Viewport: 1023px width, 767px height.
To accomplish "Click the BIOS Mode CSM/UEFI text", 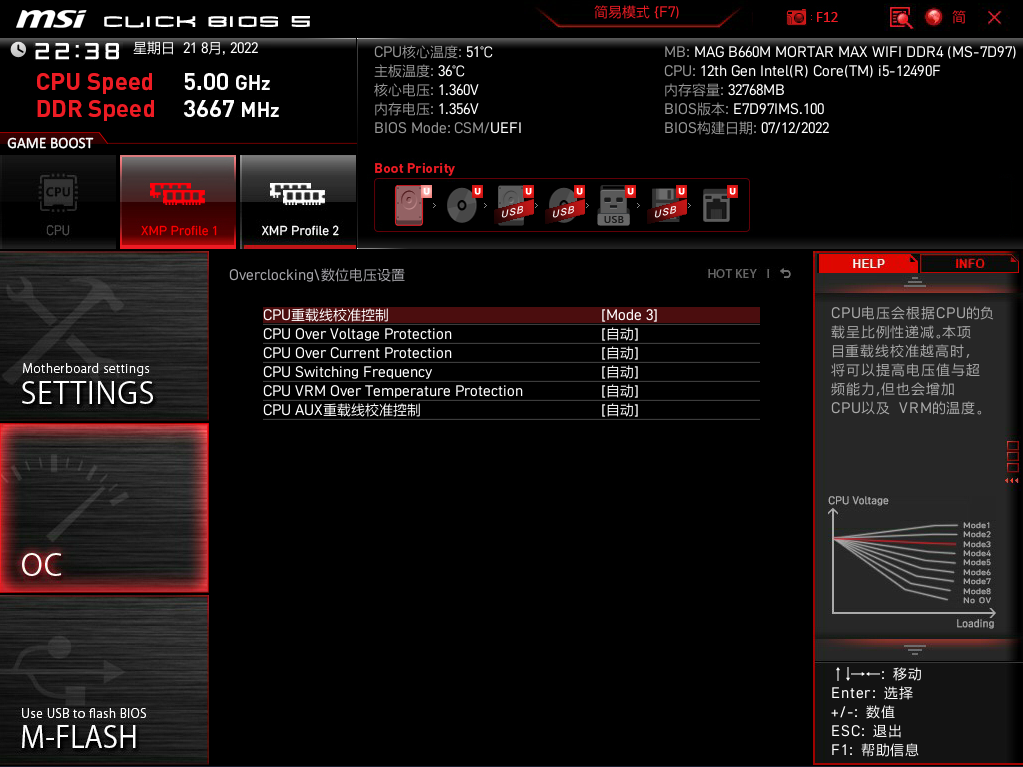I will (448, 128).
